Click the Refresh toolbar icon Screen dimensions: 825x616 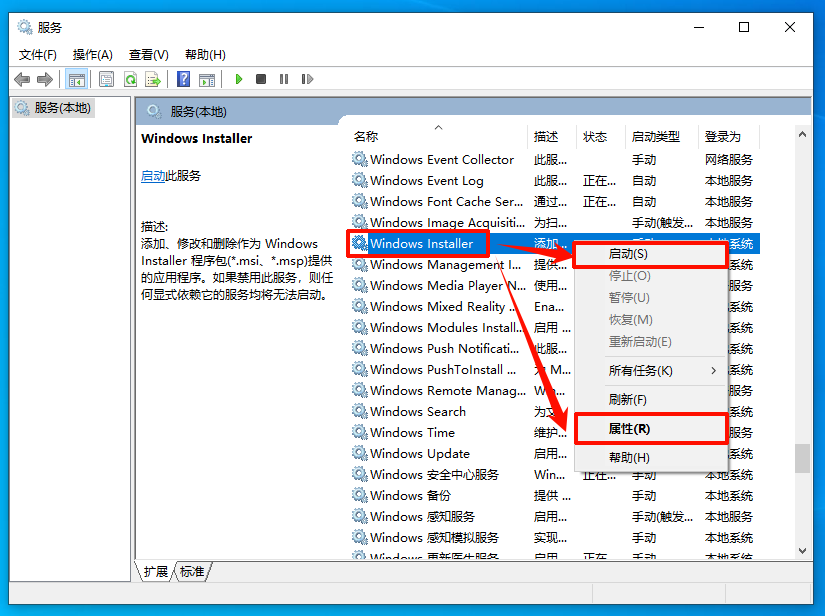coord(130,79)
